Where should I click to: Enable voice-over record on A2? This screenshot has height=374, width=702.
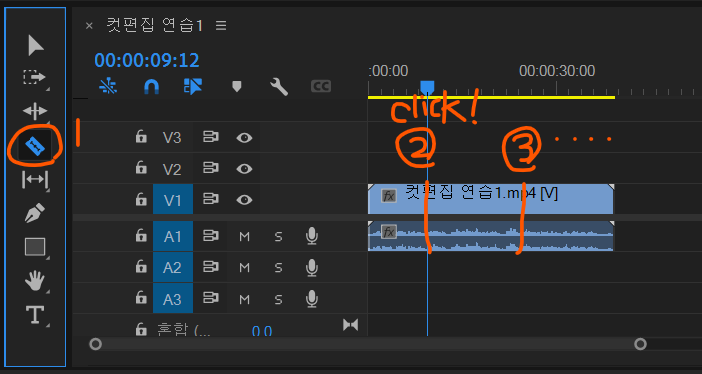312,267
